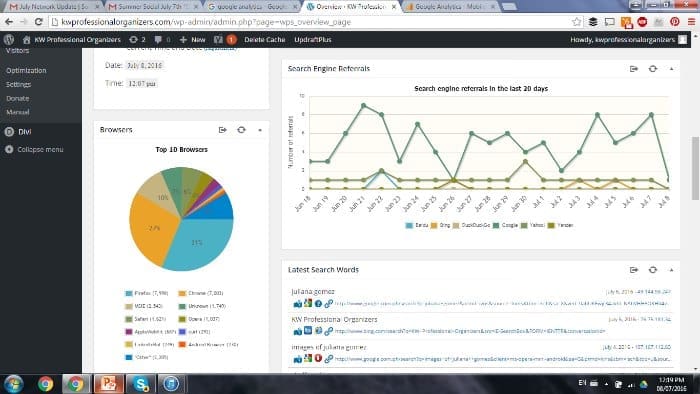This screenshot has width=700, height=394.
Task: Click the Time value 12:07 pm
Action: click(142, 83)
